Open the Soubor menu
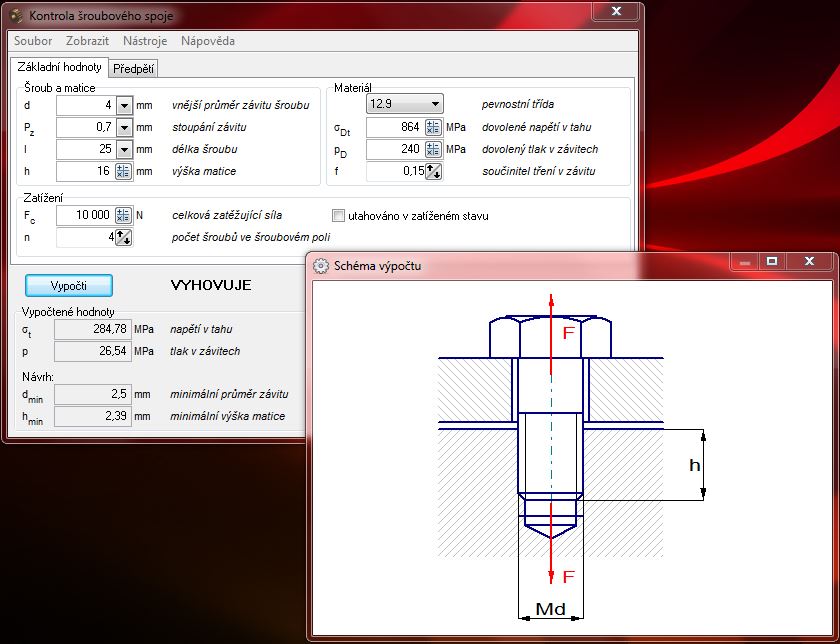Image resolution: width=840 pixels, height=644 pixels. tap(33, 41)
